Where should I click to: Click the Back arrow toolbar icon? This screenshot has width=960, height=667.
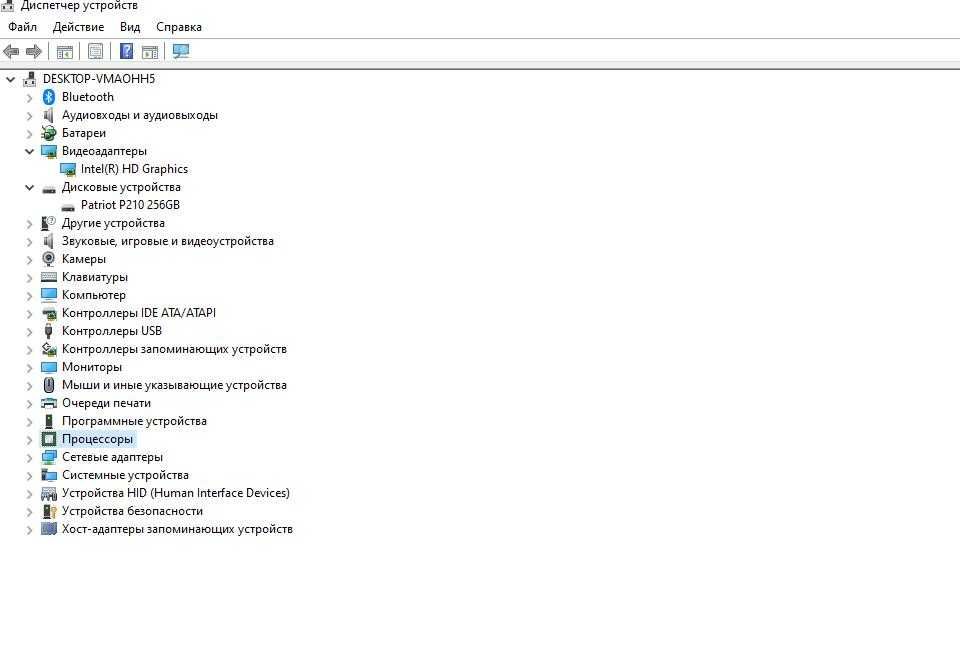click(11, 51)
